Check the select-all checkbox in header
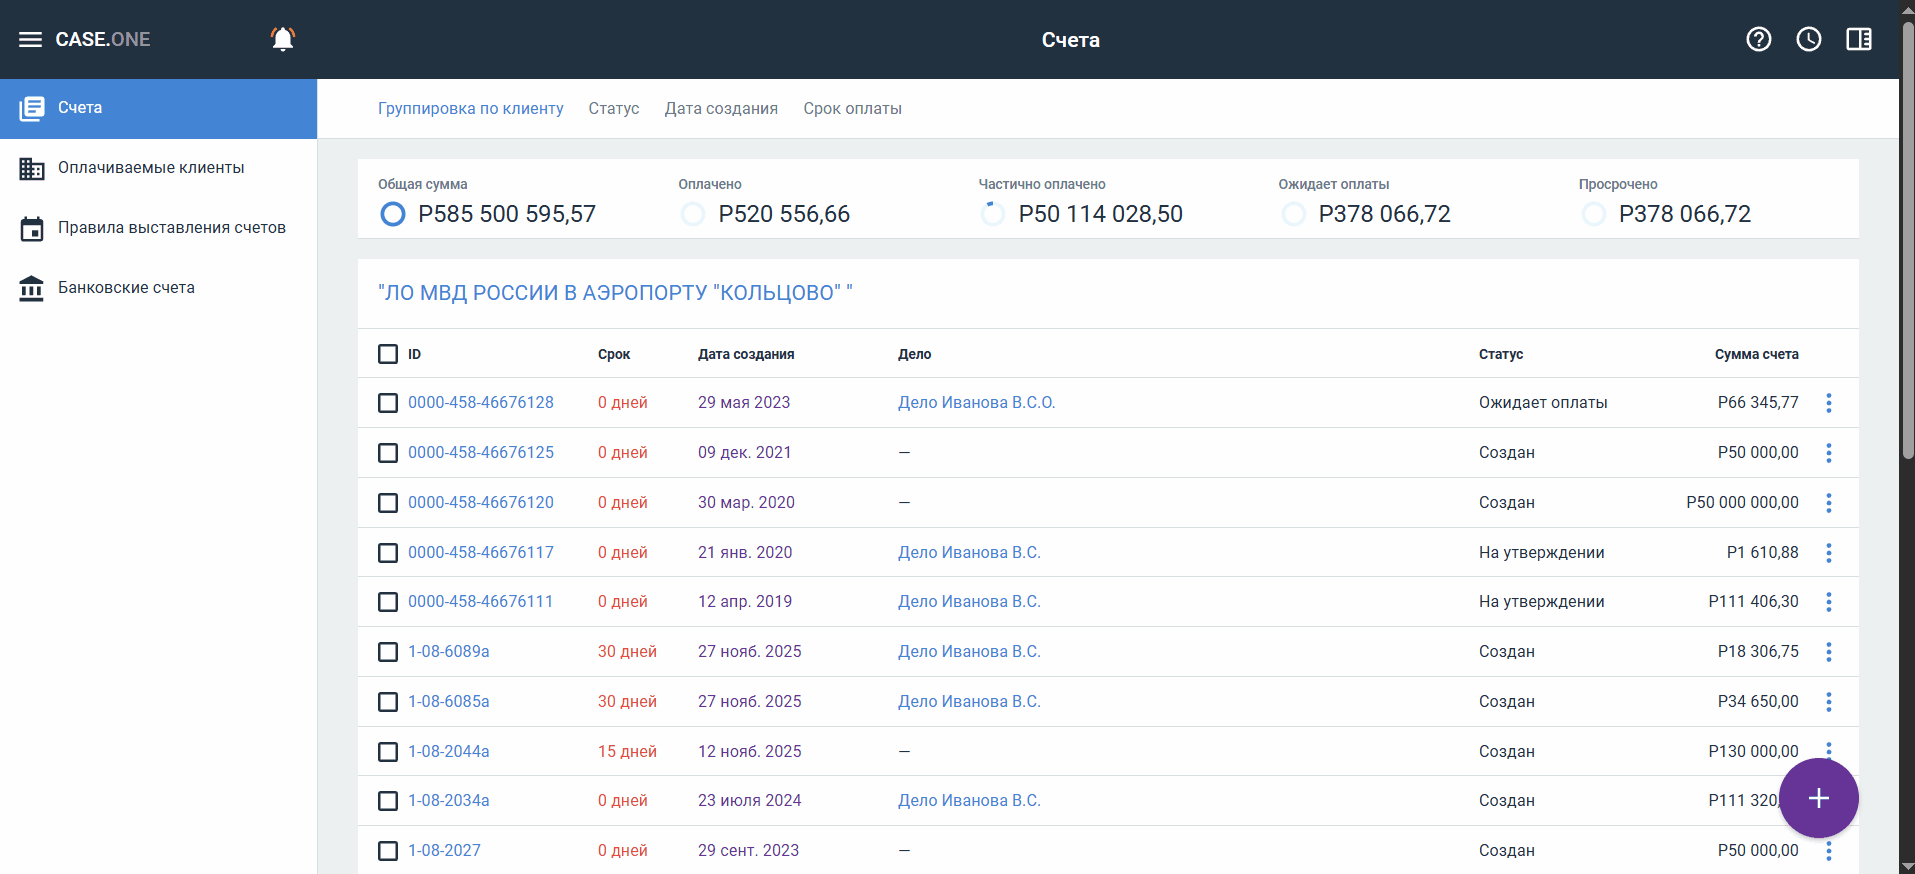Viewport: 1915px width, 874px height. (388, 354)
